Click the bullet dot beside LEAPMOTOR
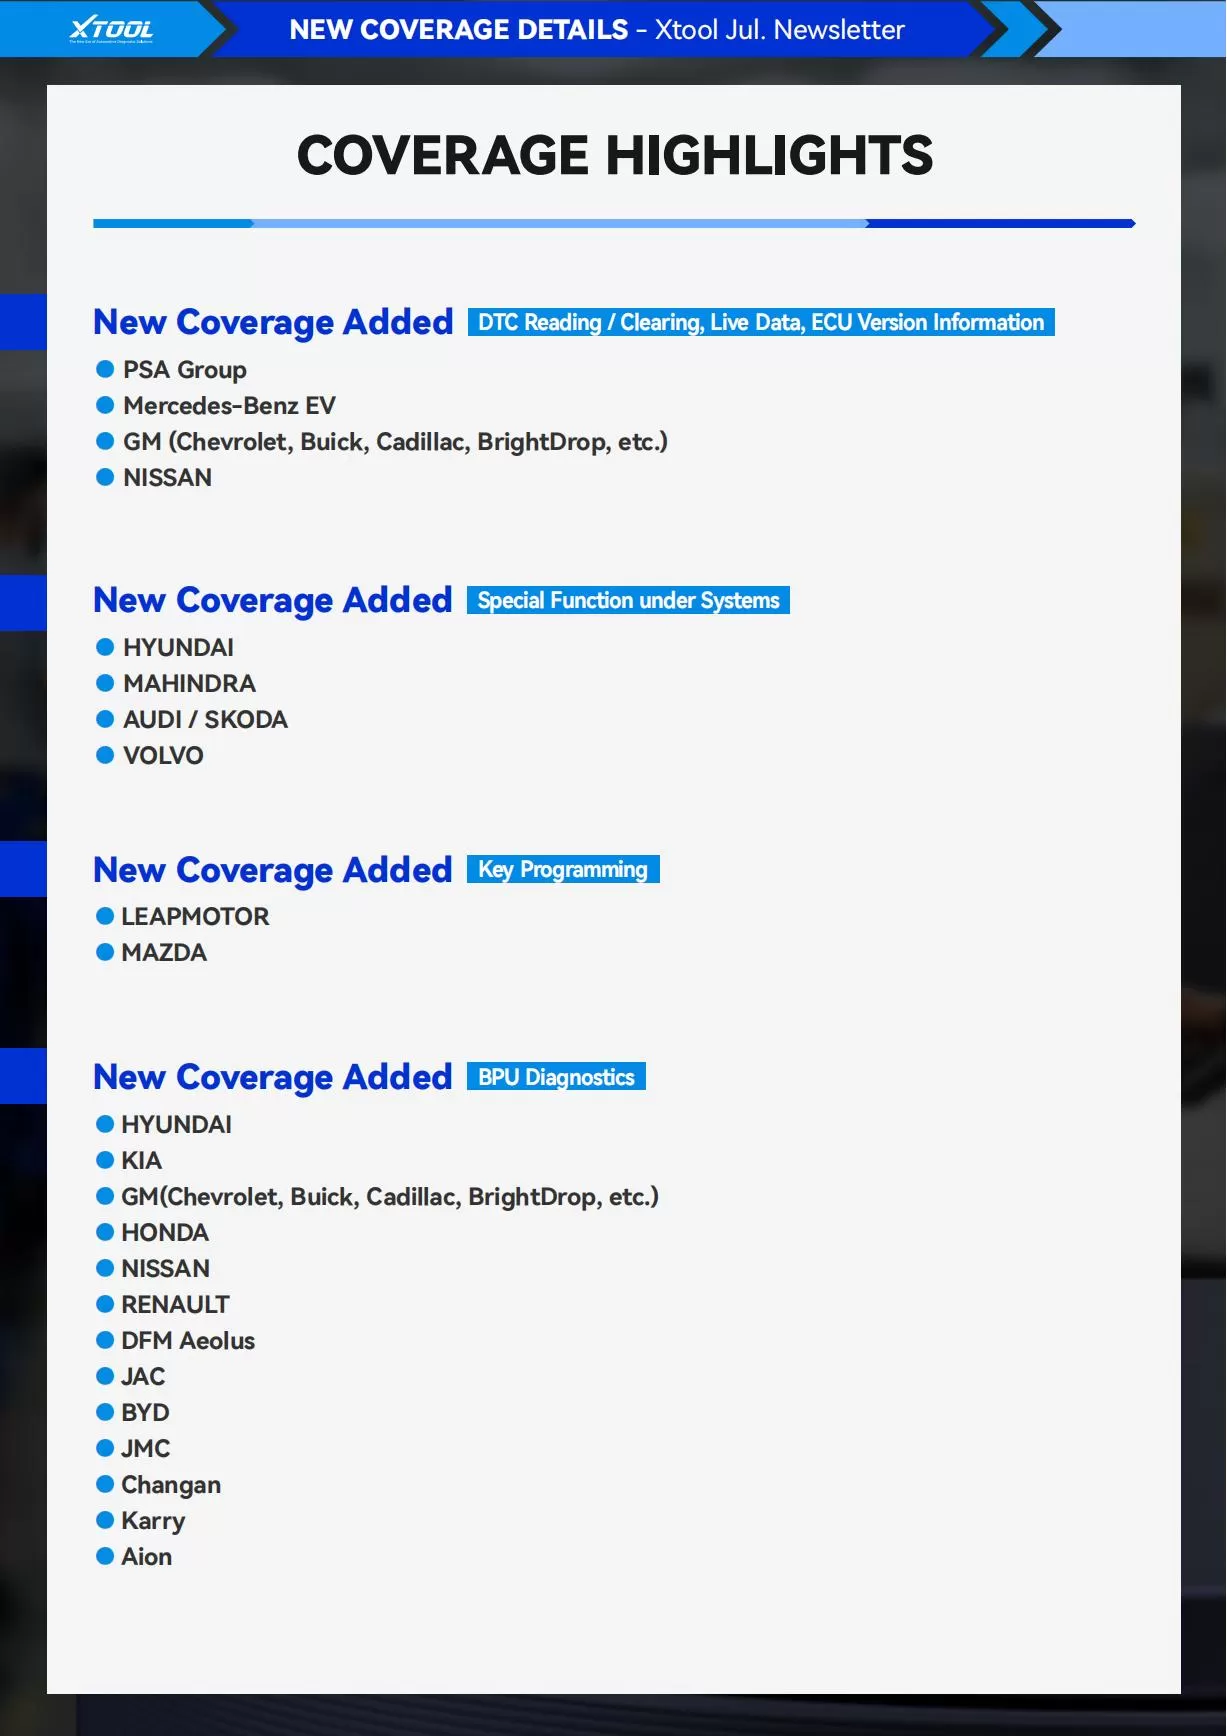 pos(105,916)
